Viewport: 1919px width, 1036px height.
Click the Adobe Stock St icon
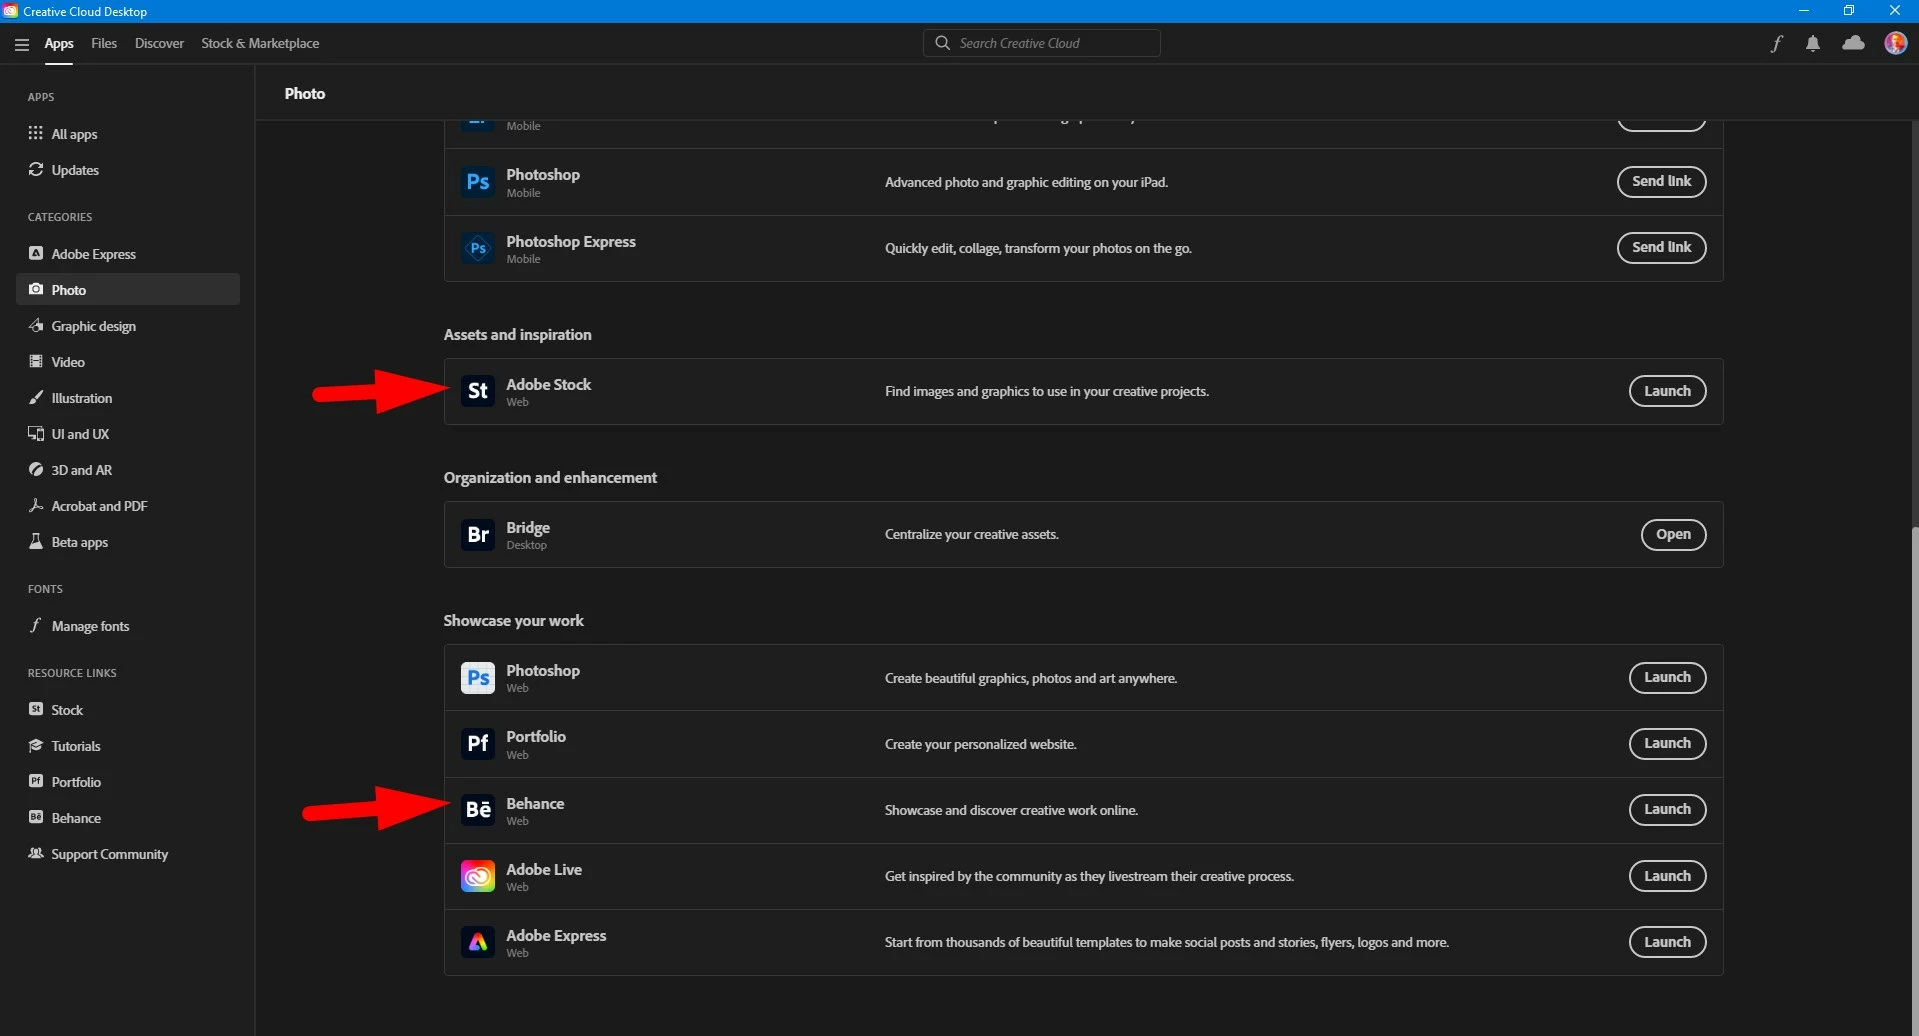click(478, 391)
